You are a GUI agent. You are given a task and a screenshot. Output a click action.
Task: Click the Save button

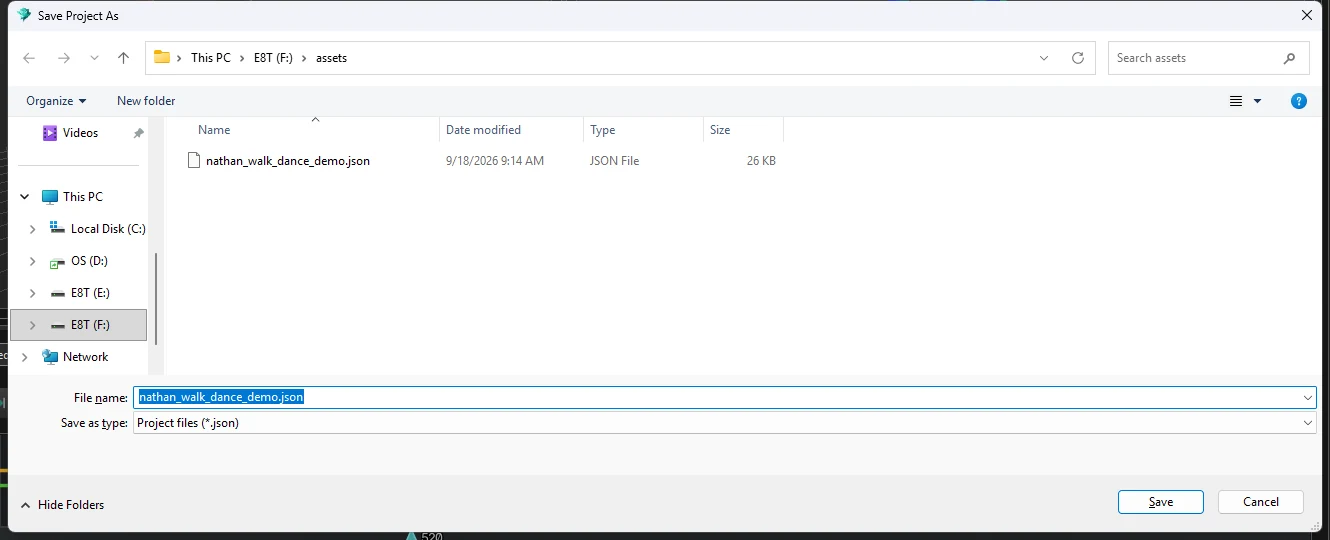pyautogui.click(x=1161, y=502)
